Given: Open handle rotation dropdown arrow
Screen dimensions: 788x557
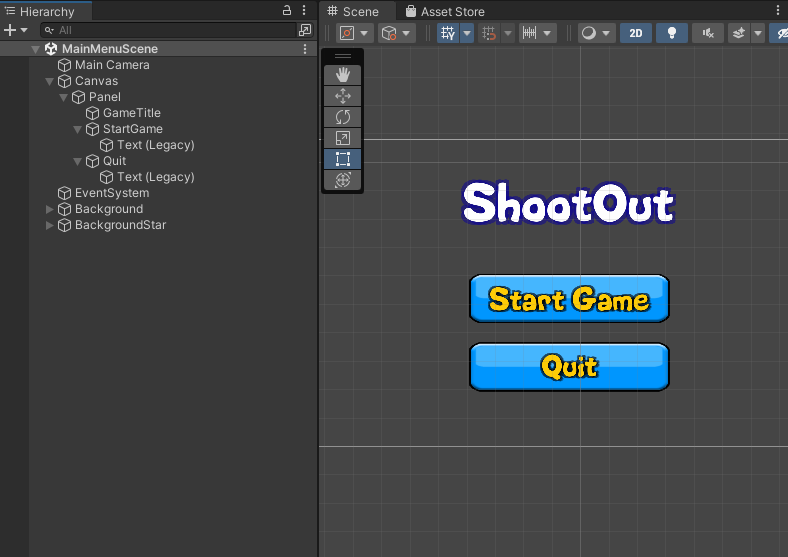Looking at the screenshot, I should coord(406,33).
